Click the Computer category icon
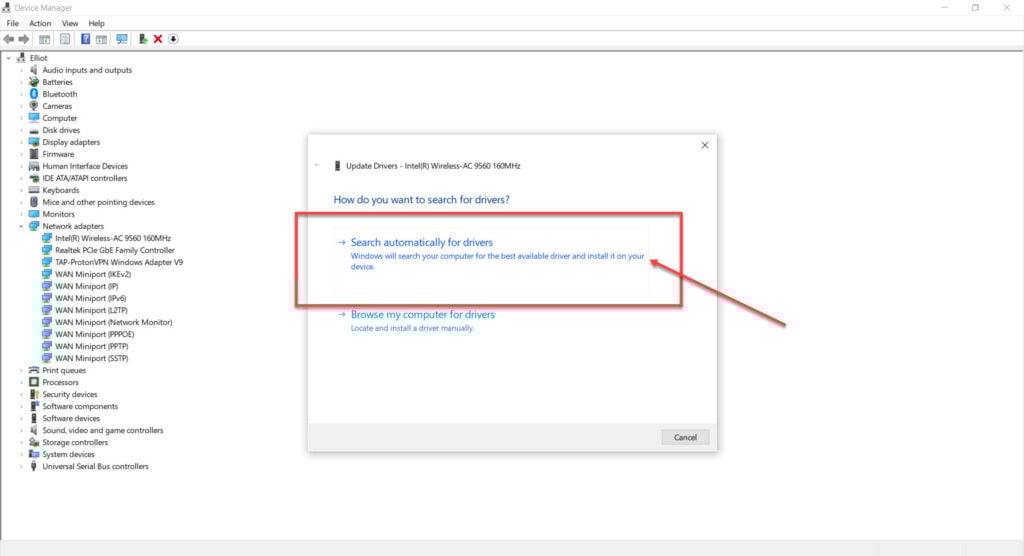This screenshot has width=1024, height=556. 34,118
